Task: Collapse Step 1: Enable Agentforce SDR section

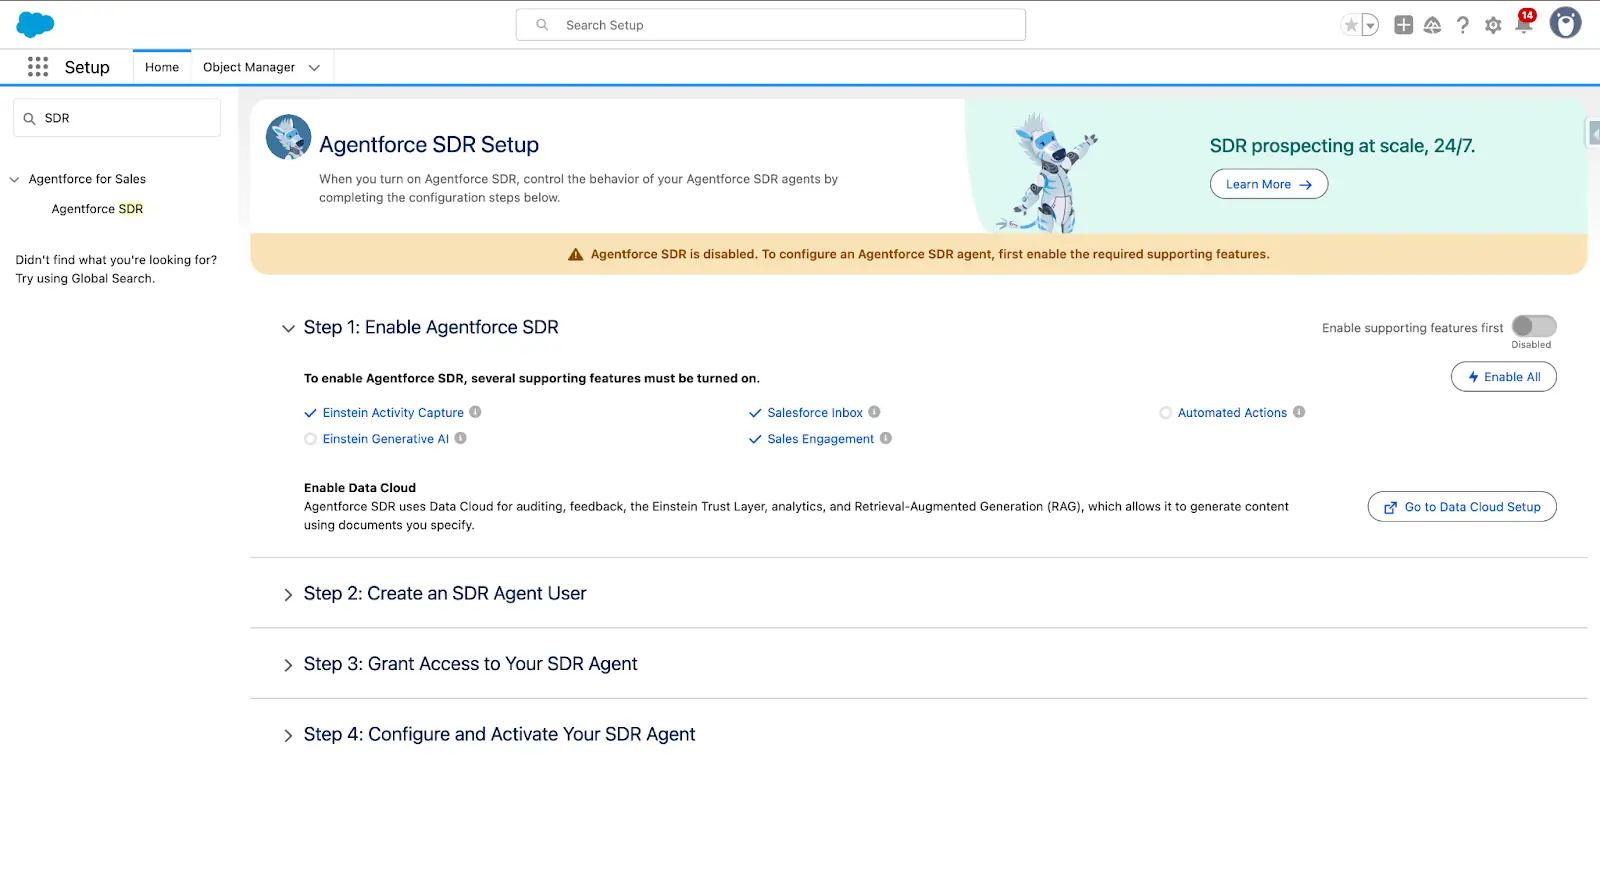Action: tap(288, 328)
